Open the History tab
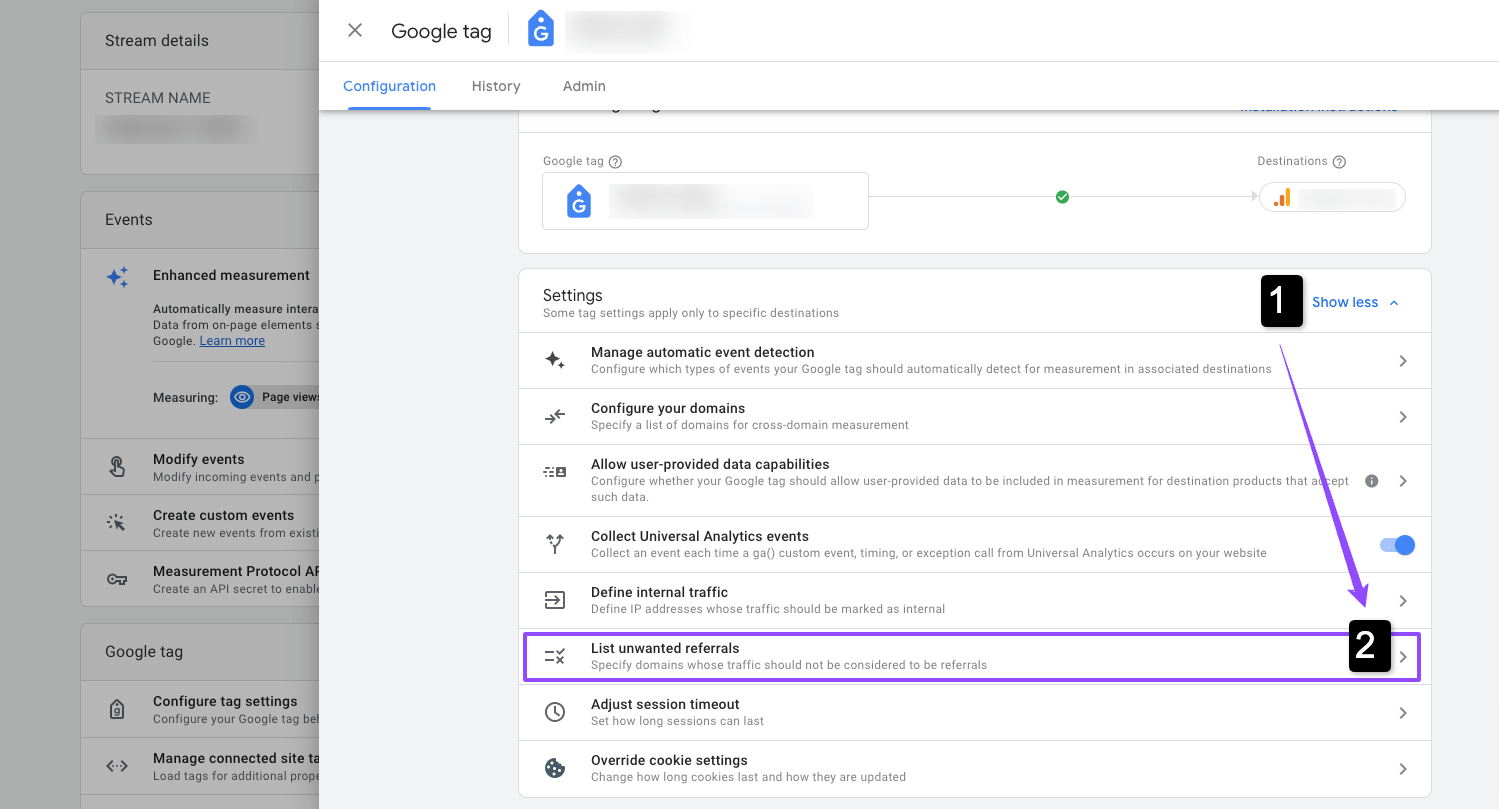This screenshot has width=1499, height=809. (496, 86)
